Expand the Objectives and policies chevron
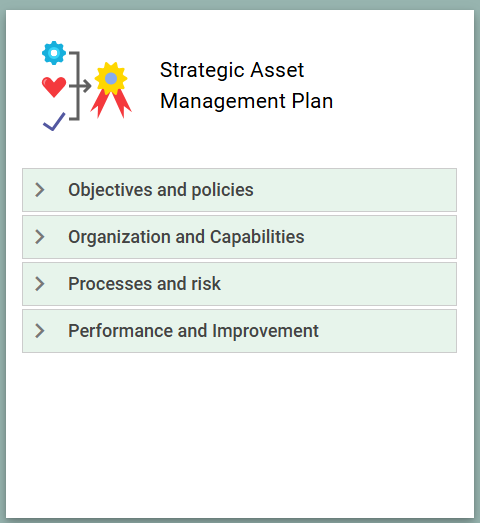 [40, 190]
